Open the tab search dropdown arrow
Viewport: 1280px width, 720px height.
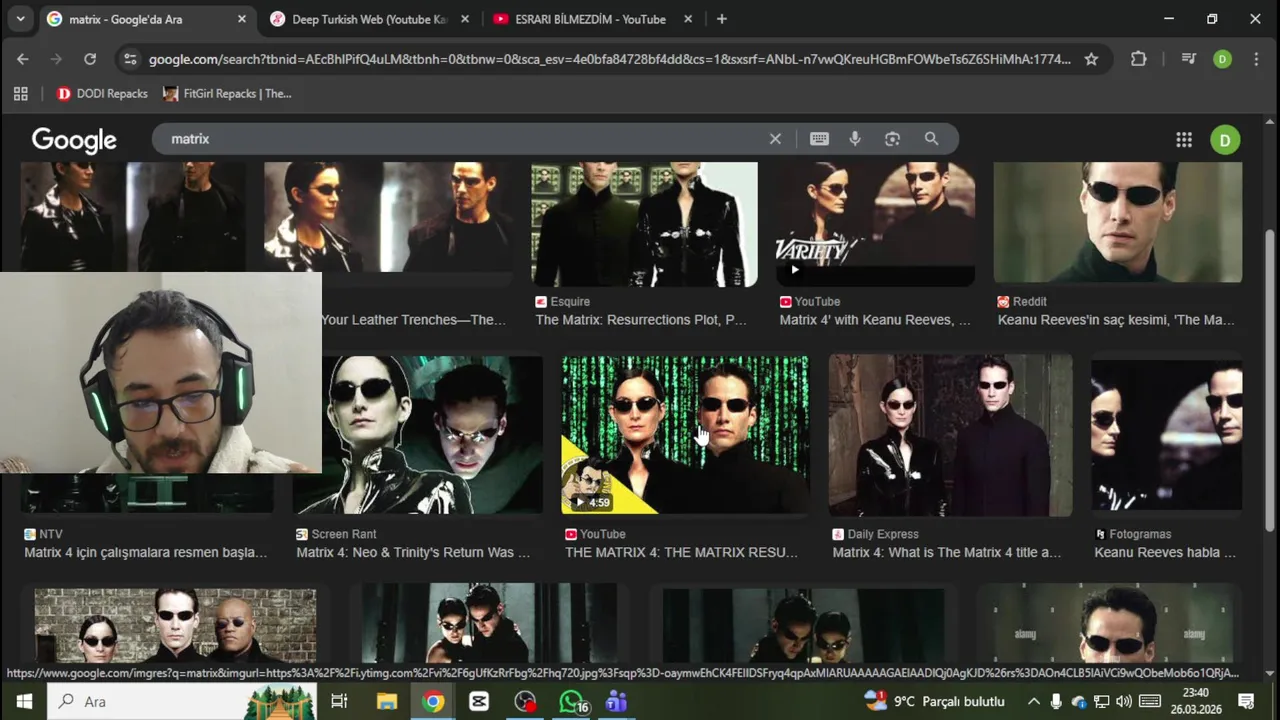20,19
